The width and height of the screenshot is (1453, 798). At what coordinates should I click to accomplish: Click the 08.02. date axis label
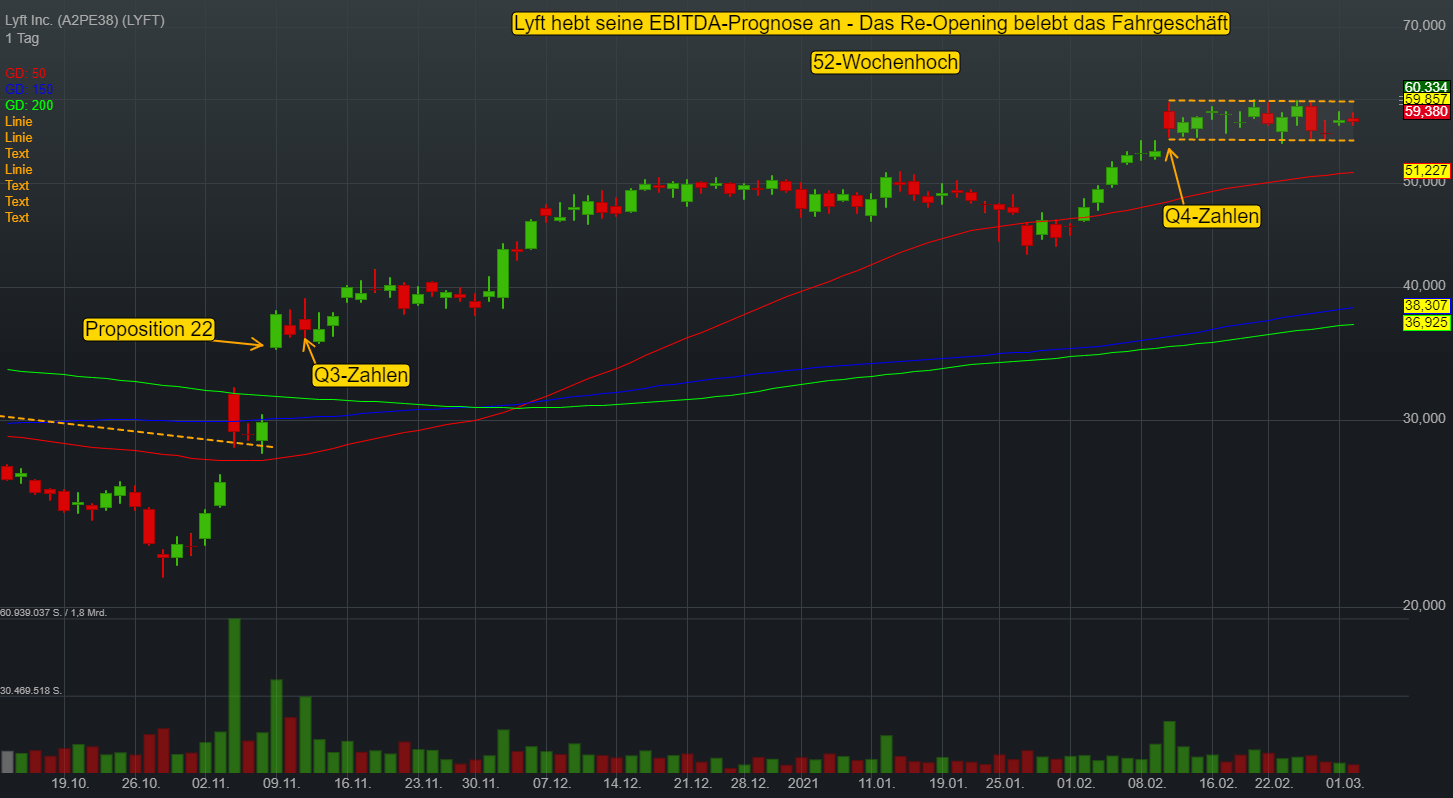tap(1146, 783)
